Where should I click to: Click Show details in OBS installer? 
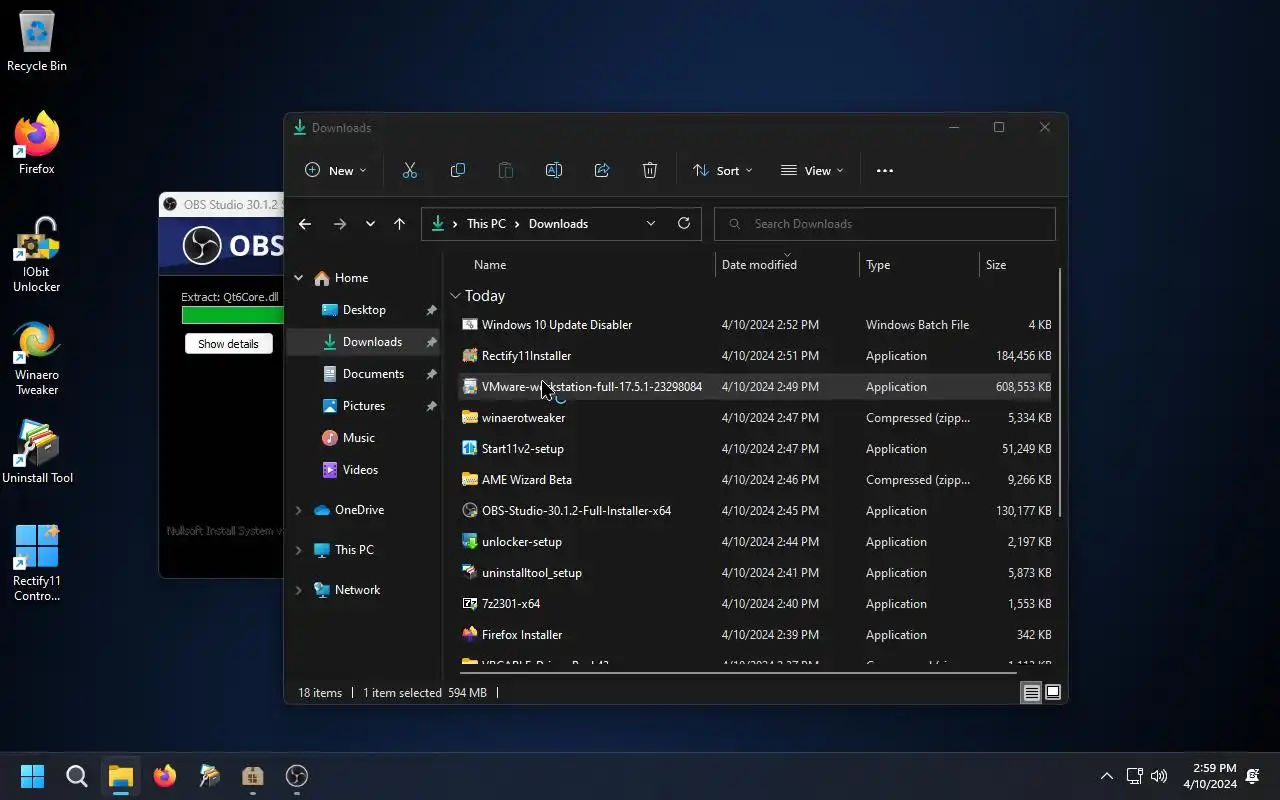point(228,344)
